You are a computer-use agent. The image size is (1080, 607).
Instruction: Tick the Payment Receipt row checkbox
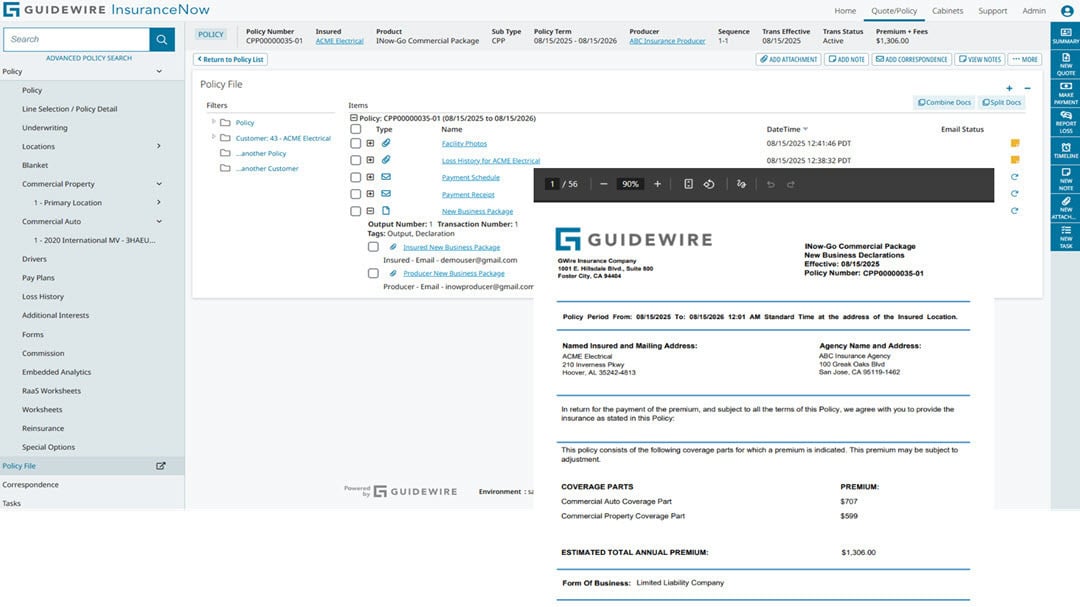coord(356,194)
